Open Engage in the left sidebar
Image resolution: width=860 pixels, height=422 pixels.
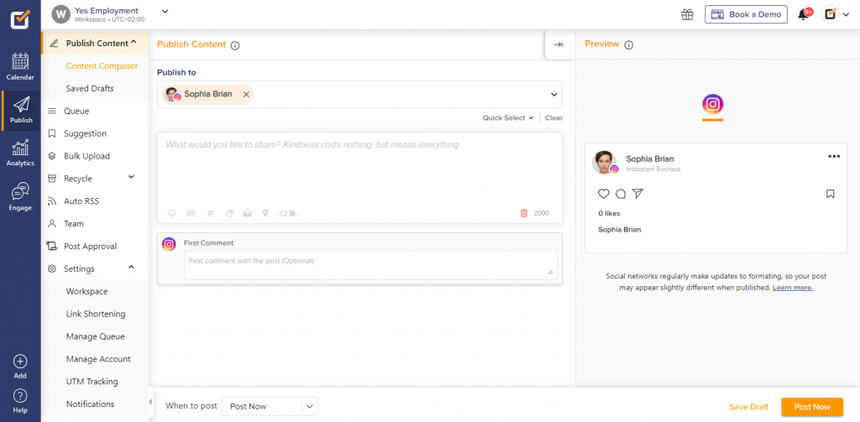coord(20,196)
